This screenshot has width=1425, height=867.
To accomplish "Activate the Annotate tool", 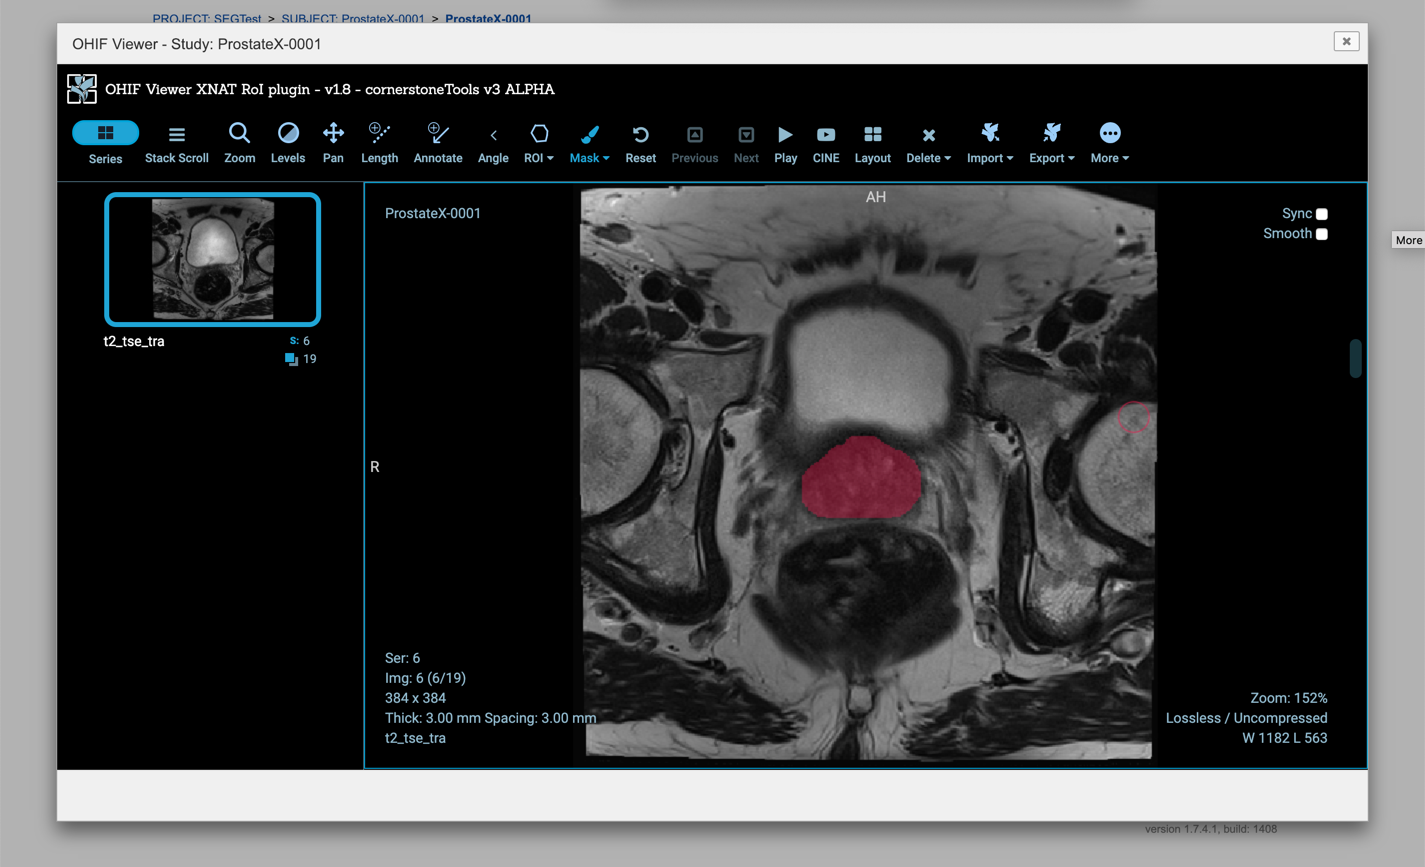I will pos(437,141).
